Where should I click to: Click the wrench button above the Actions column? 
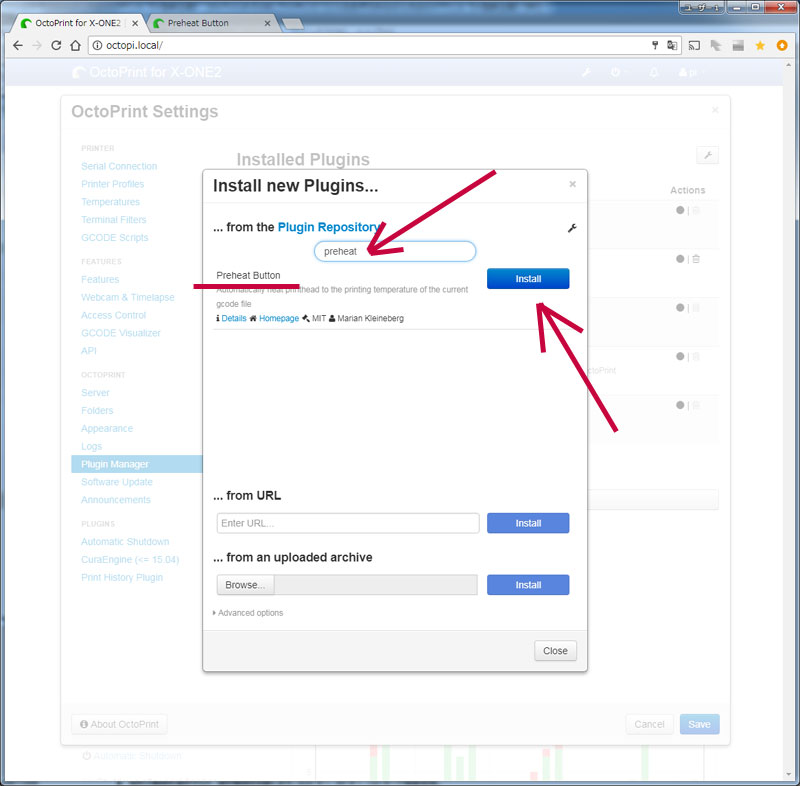(x=708, y=155)
